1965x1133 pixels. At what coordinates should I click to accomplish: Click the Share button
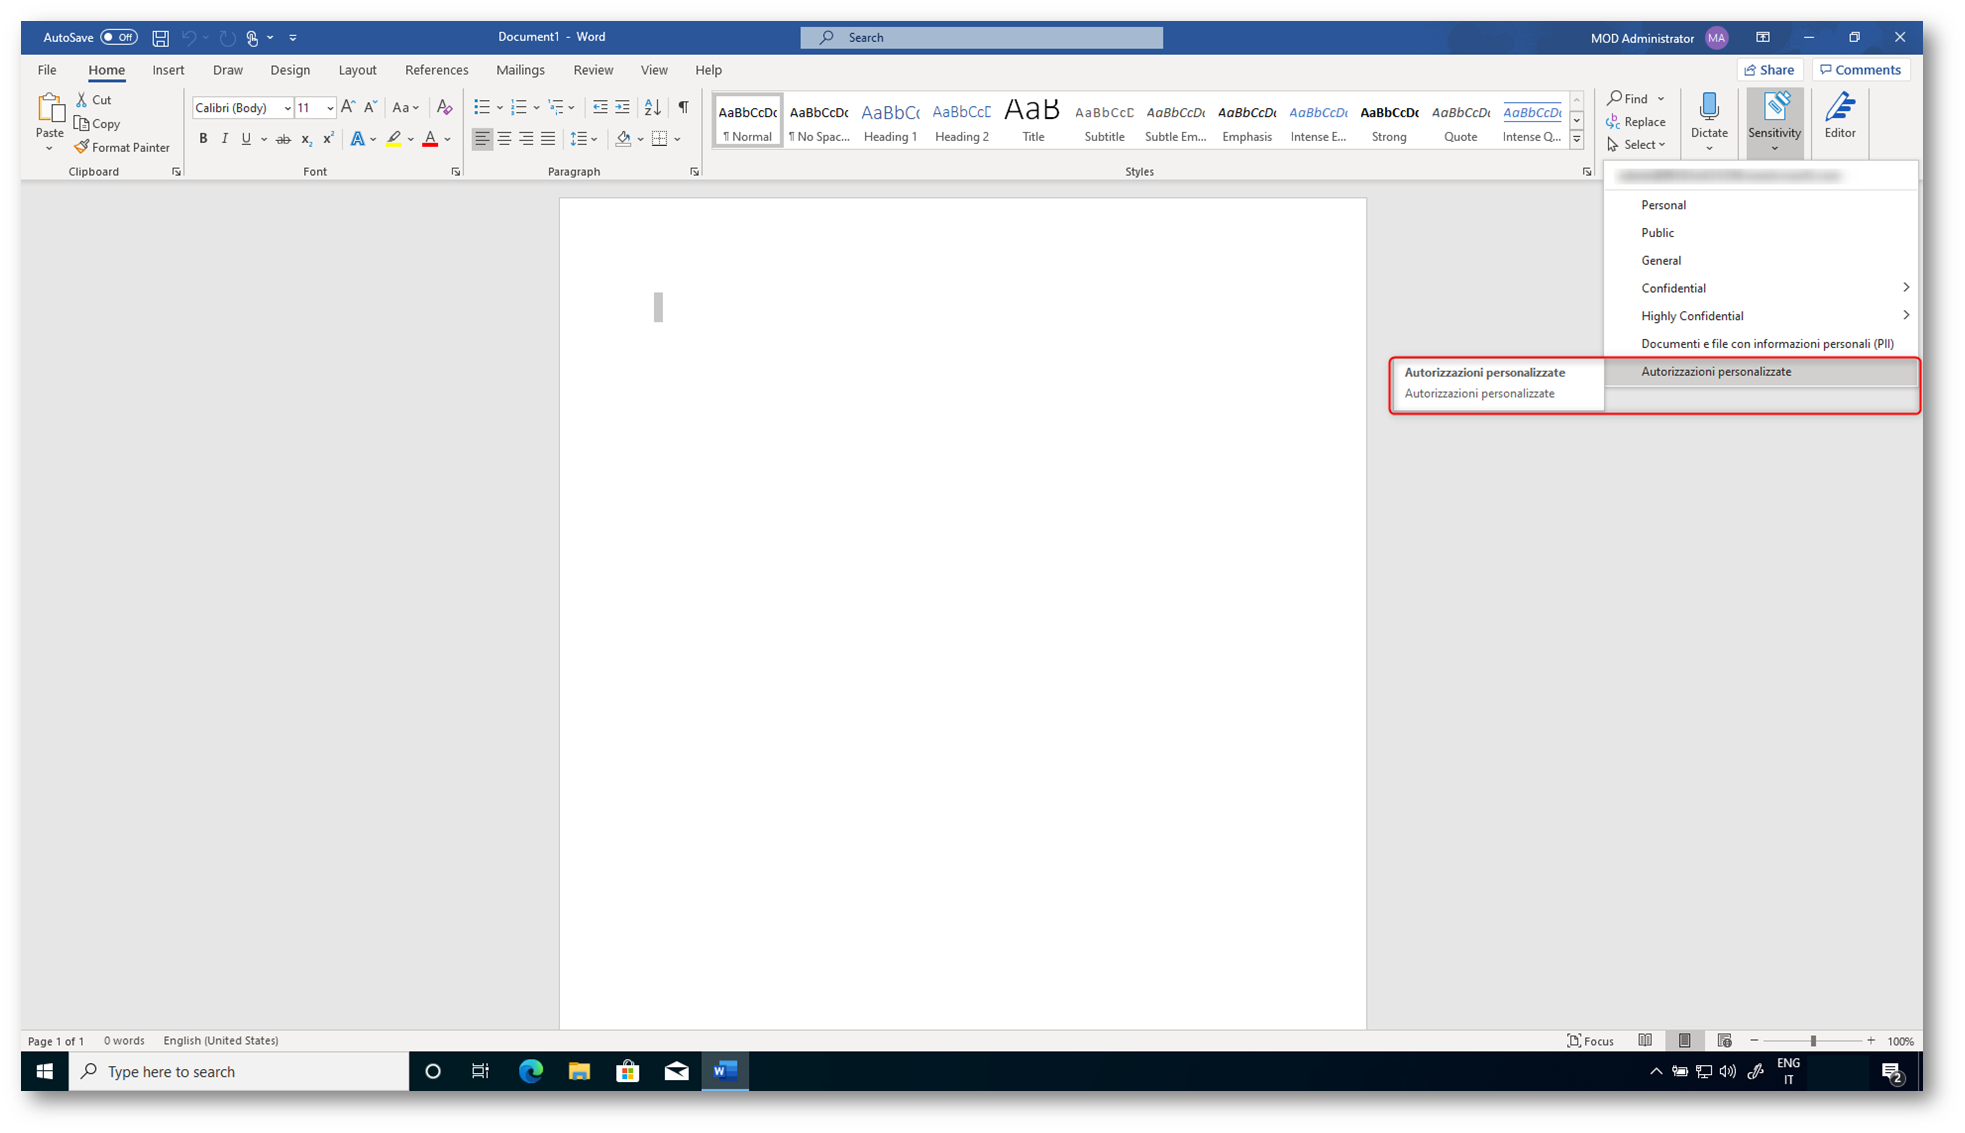click(1769, 70)
